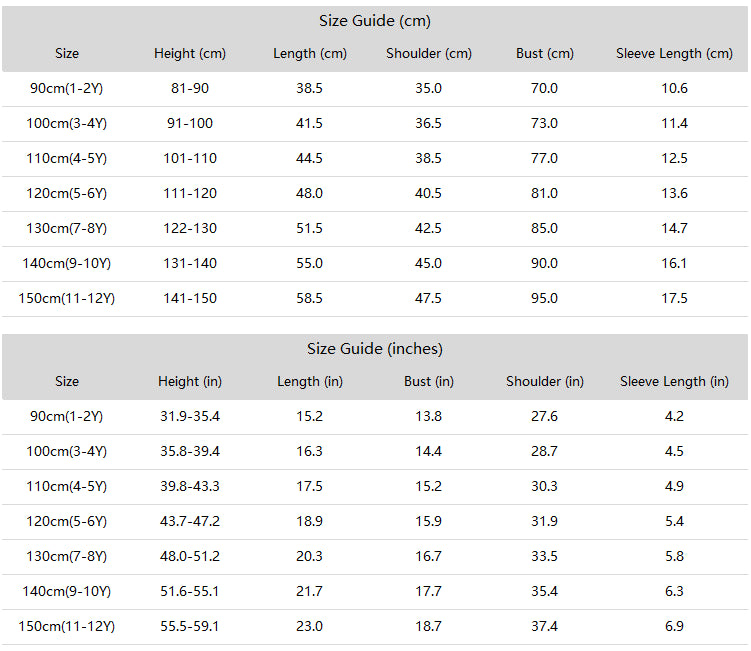
Task: Select the 150cm(11-12Y) size in inches table
Action: (x=67, y=626)
